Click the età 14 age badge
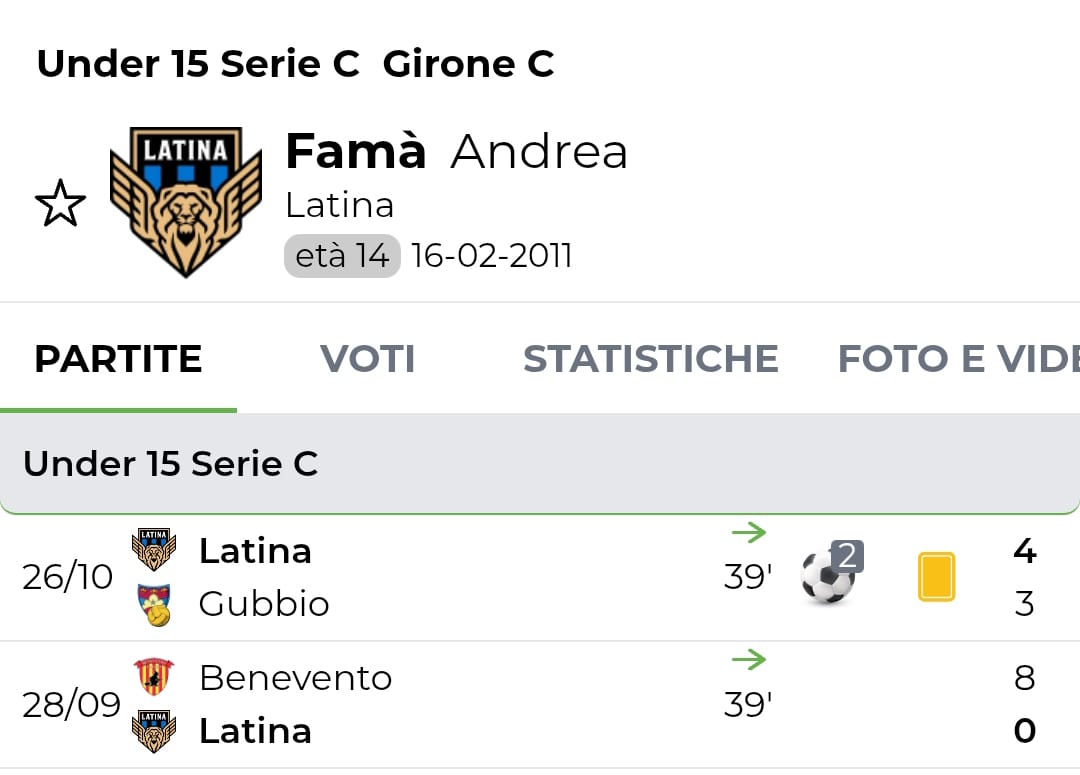1080x775 pixels. [x=342, y=256]
